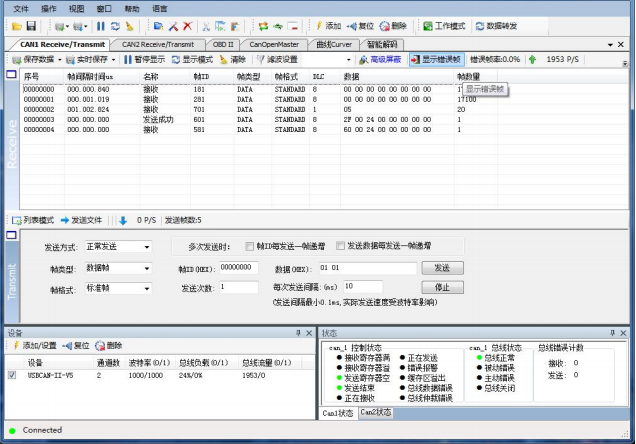The image size is (636, 444).
Task: Click the pause icon in the main toolbar
Action: coord(101,26)
